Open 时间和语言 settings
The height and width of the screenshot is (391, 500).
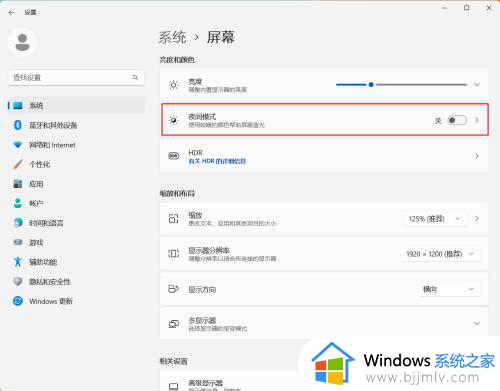(x=76, y=223)
